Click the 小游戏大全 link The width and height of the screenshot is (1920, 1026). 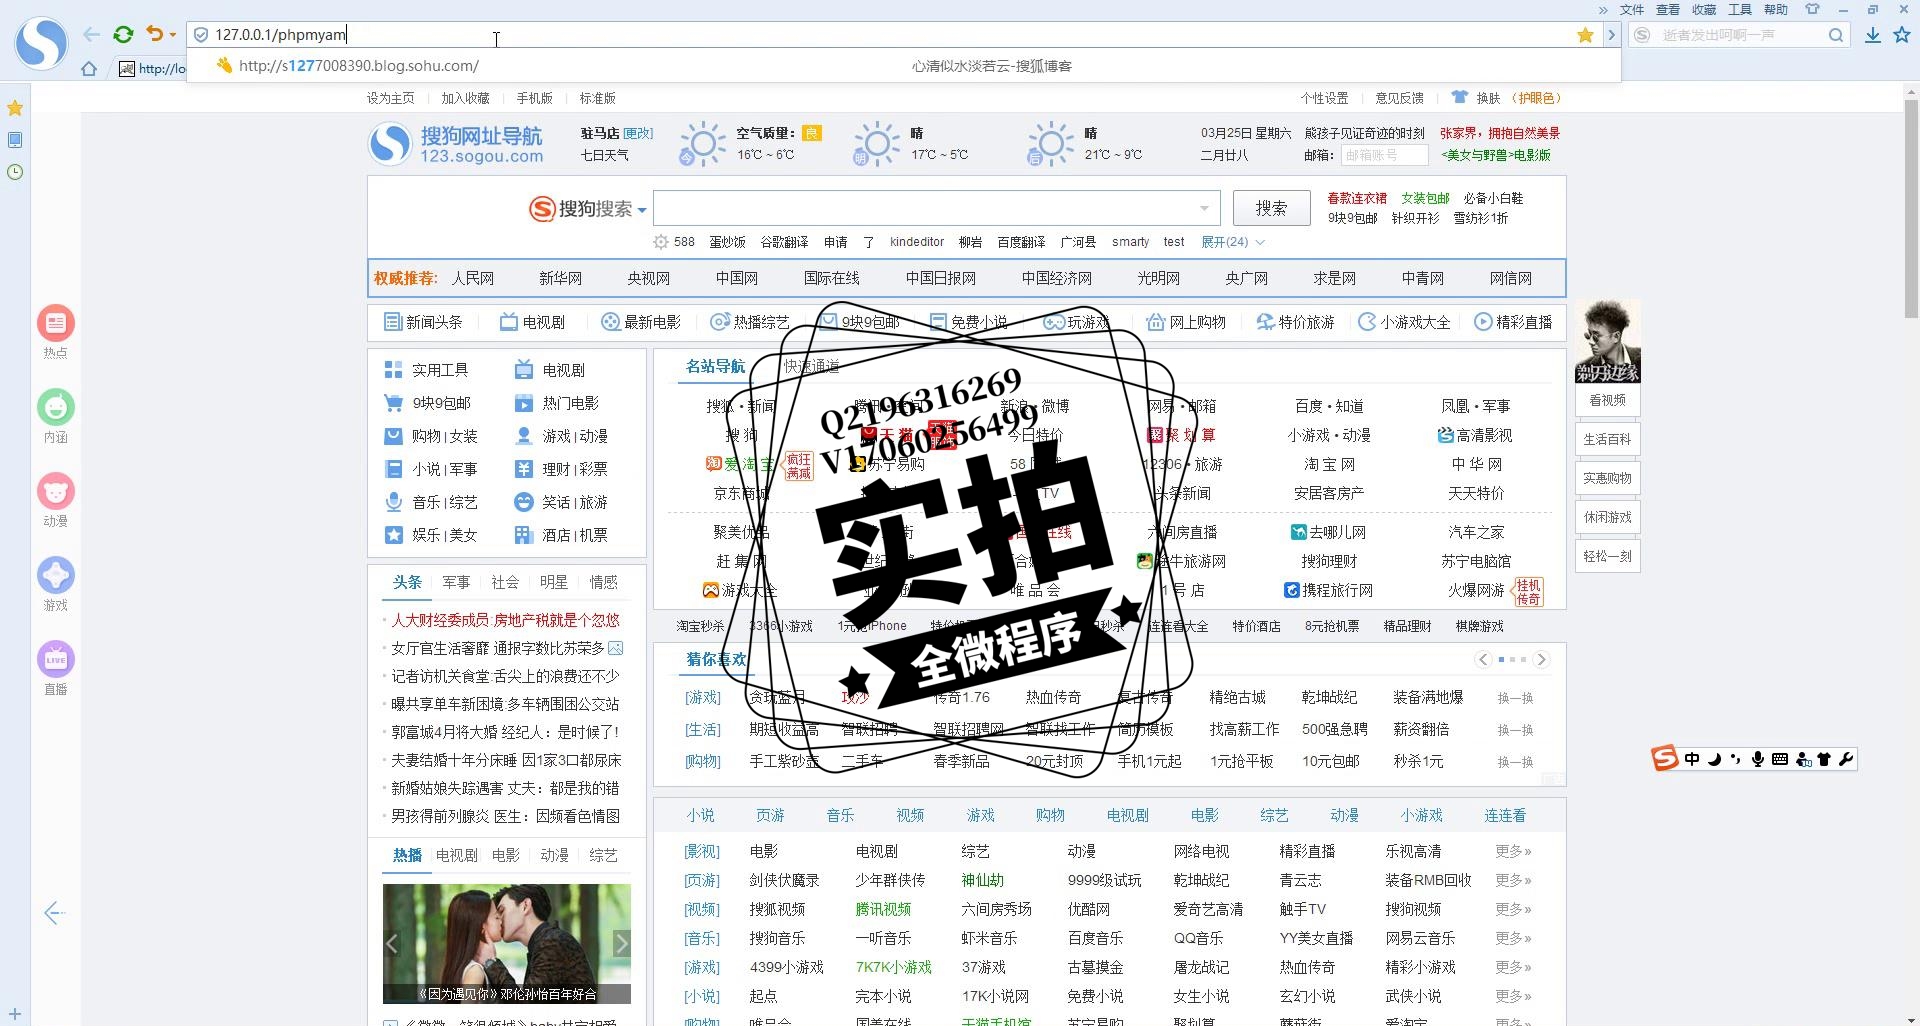(1404, 322)
